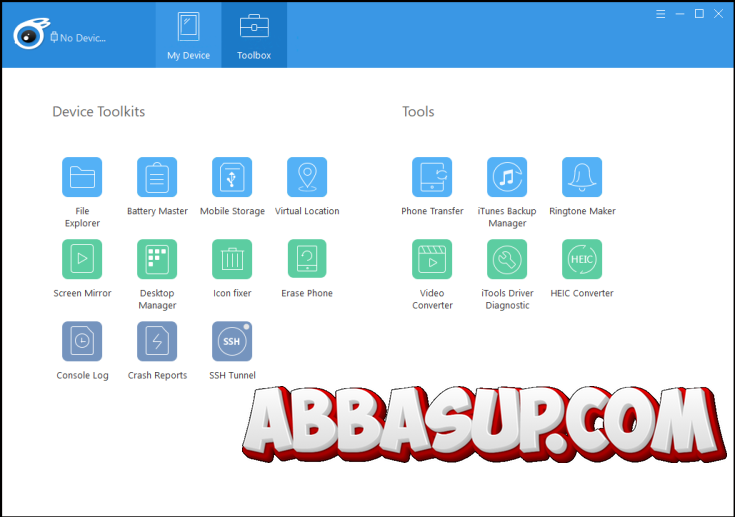Maximize the iTools window
Screen dimensions: 735x517
(x=699, y=14)
